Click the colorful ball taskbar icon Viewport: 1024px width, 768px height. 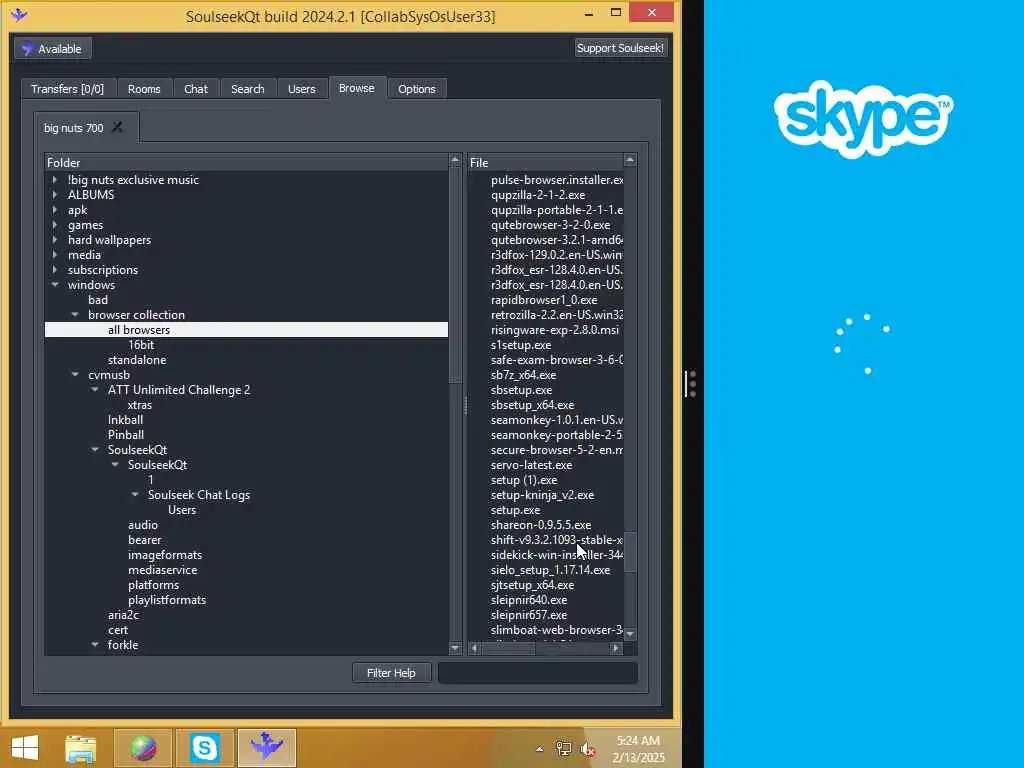click(143, 748)
